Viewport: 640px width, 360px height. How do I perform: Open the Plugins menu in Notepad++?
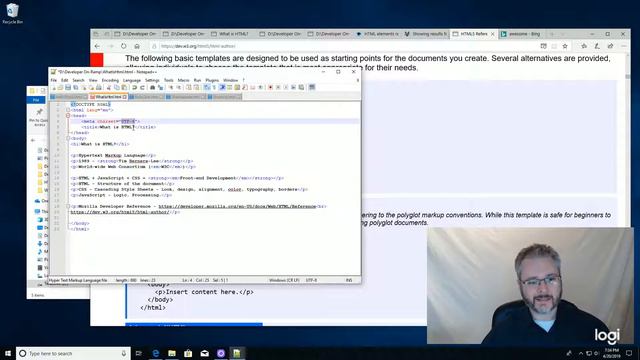(212, 80)
